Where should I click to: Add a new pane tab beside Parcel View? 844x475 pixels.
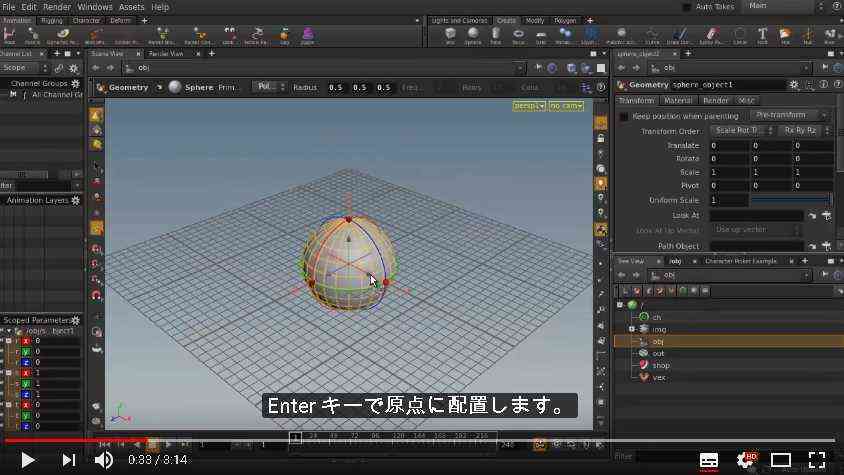[x=212, y=53]
